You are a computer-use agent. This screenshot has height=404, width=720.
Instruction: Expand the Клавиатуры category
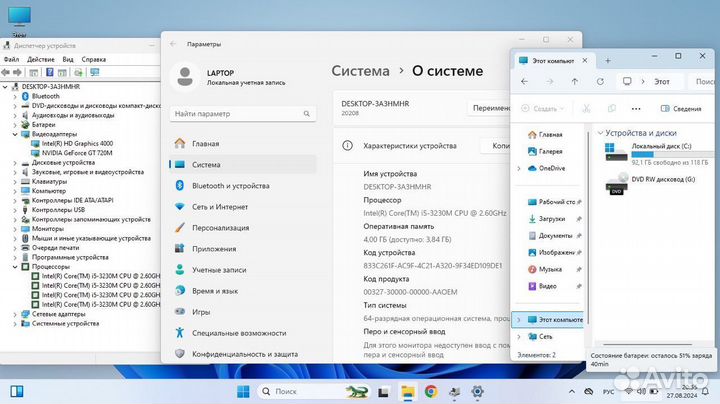pyautogui.click(x=15, y=182)
